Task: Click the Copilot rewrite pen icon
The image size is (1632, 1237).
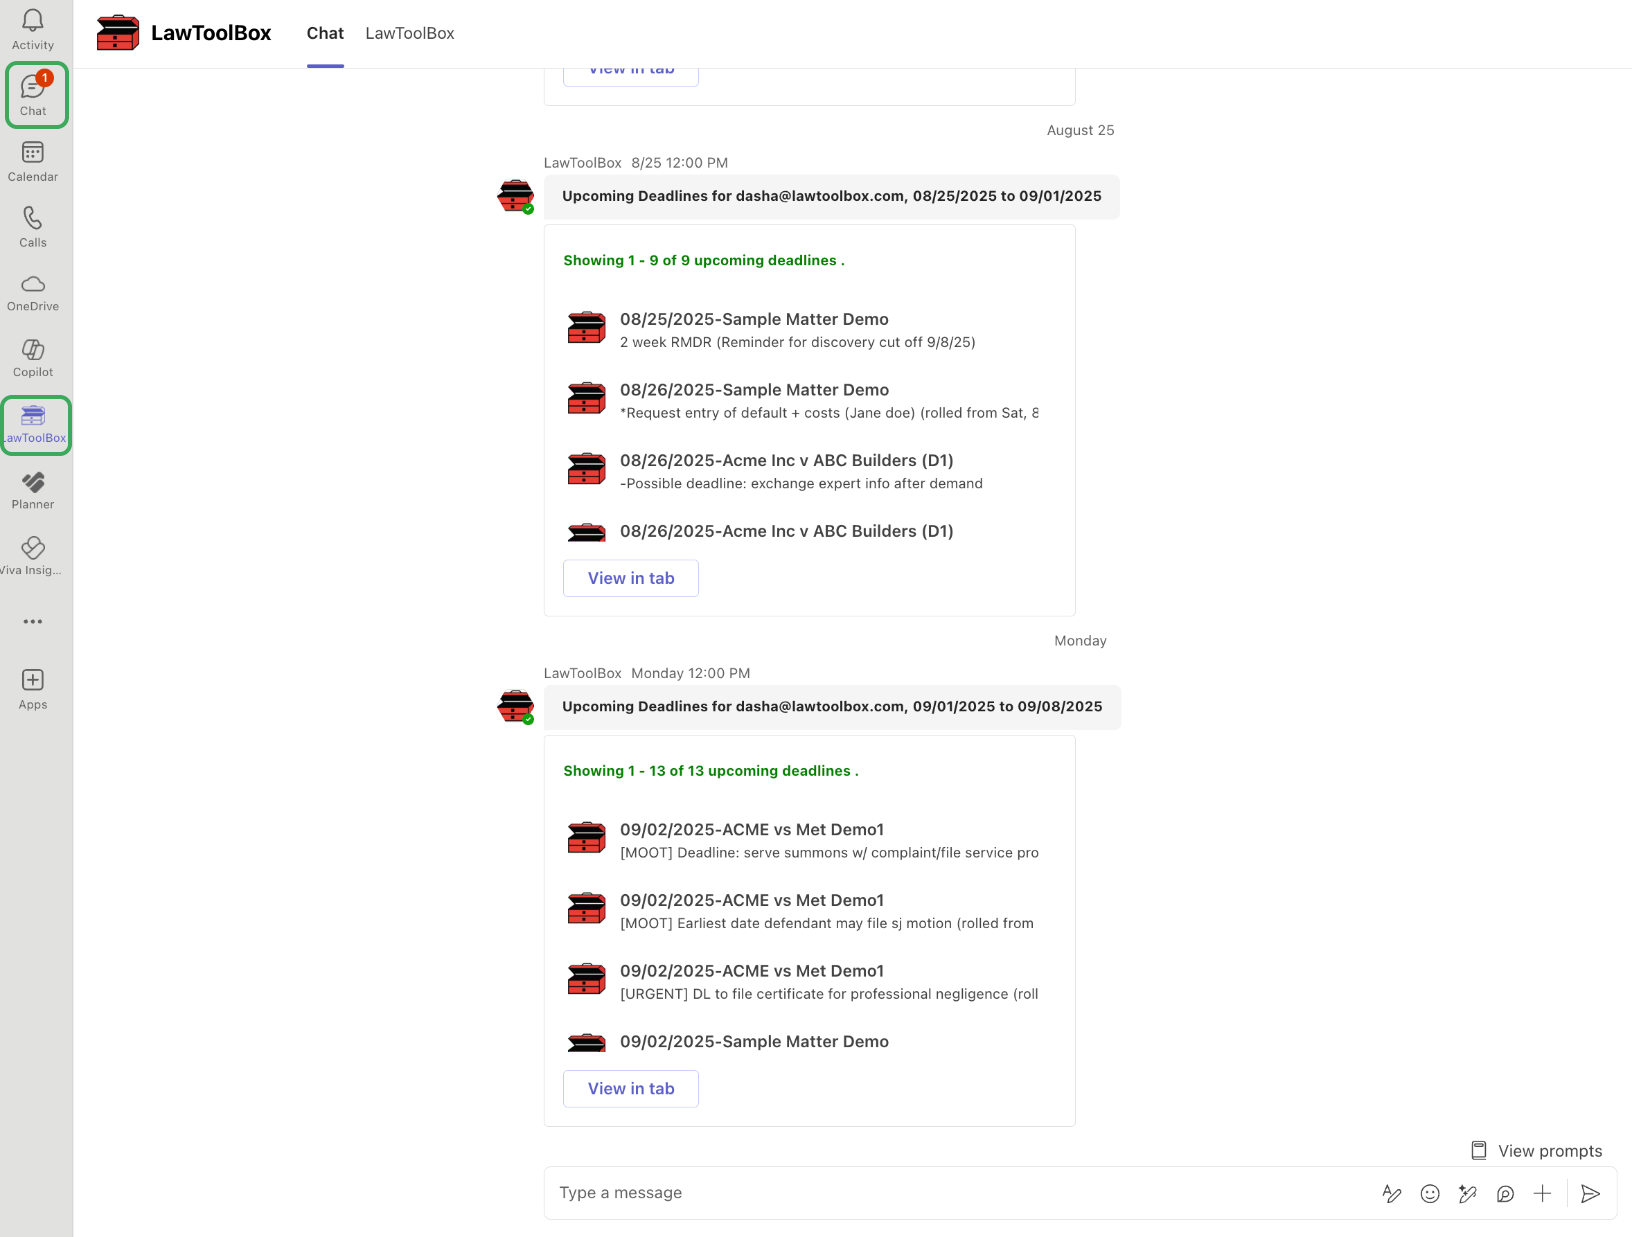Action: pos(1468,1193)
